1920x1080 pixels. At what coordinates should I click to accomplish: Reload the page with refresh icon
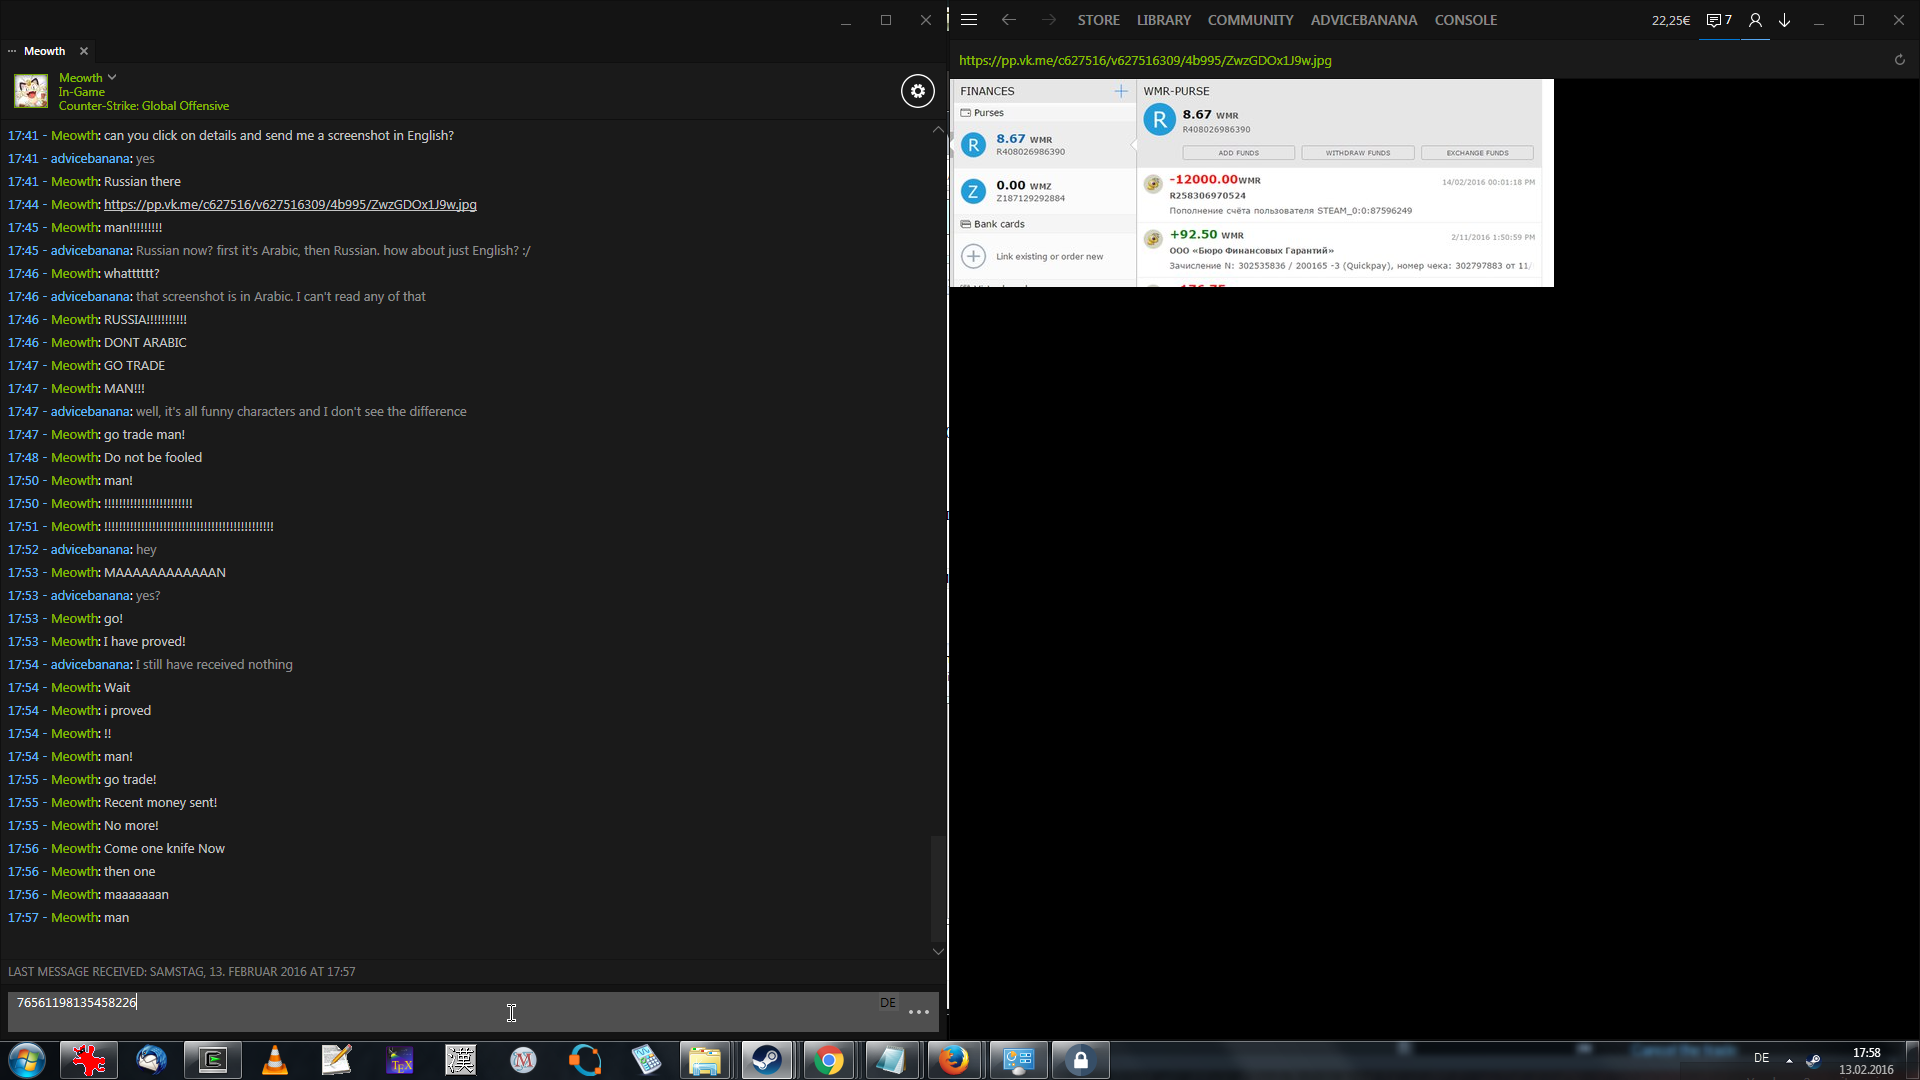click(1899, 60)
